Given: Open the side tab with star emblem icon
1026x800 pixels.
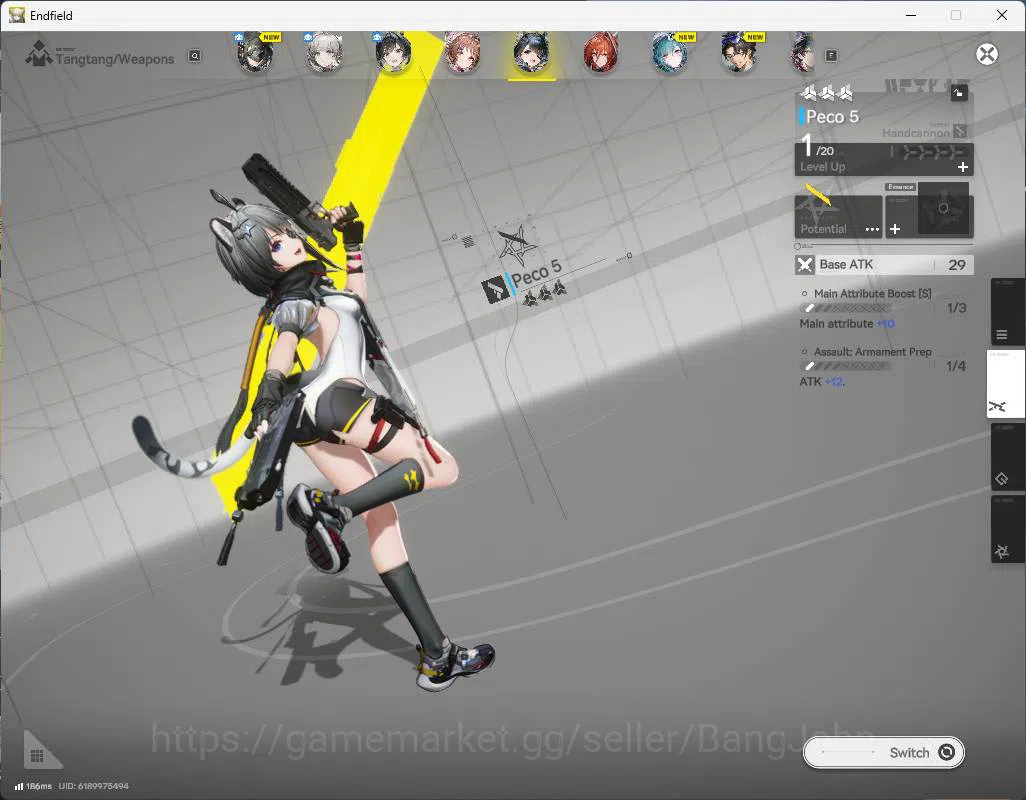Looking at the screenshot, I should [1006, 529].
